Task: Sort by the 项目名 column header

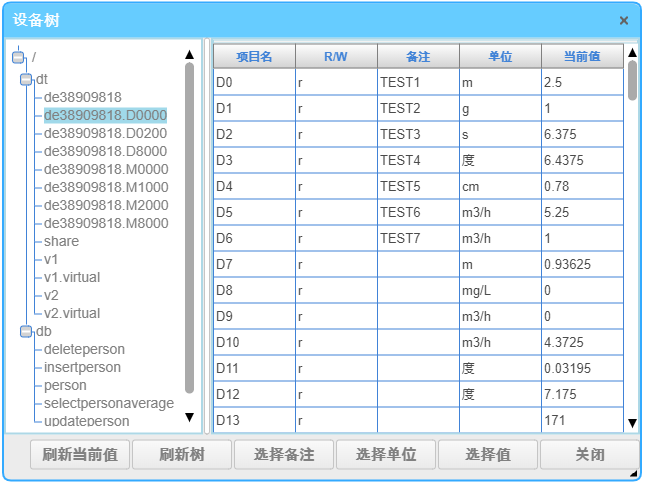Action: (254, 57)
